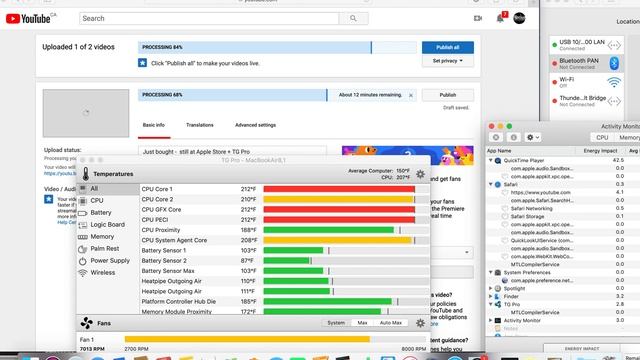Select the CPU System Agent Core row
The height and width of the screenshot is (360, 640).
point(284,240)
